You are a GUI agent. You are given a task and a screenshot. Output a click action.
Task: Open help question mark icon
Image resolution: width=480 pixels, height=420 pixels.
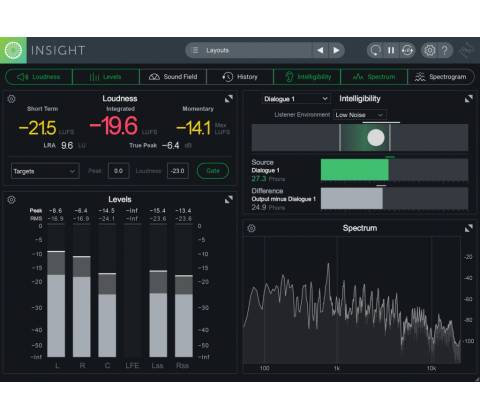click(445, 50)
